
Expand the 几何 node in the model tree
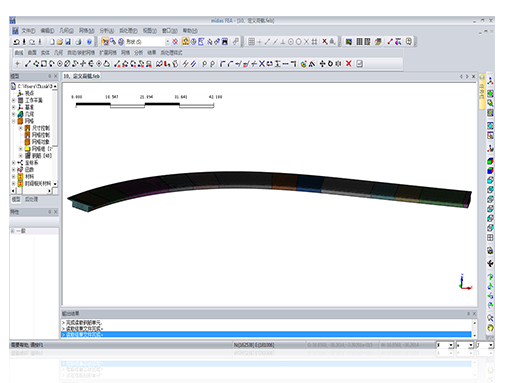tap(14, 114)
